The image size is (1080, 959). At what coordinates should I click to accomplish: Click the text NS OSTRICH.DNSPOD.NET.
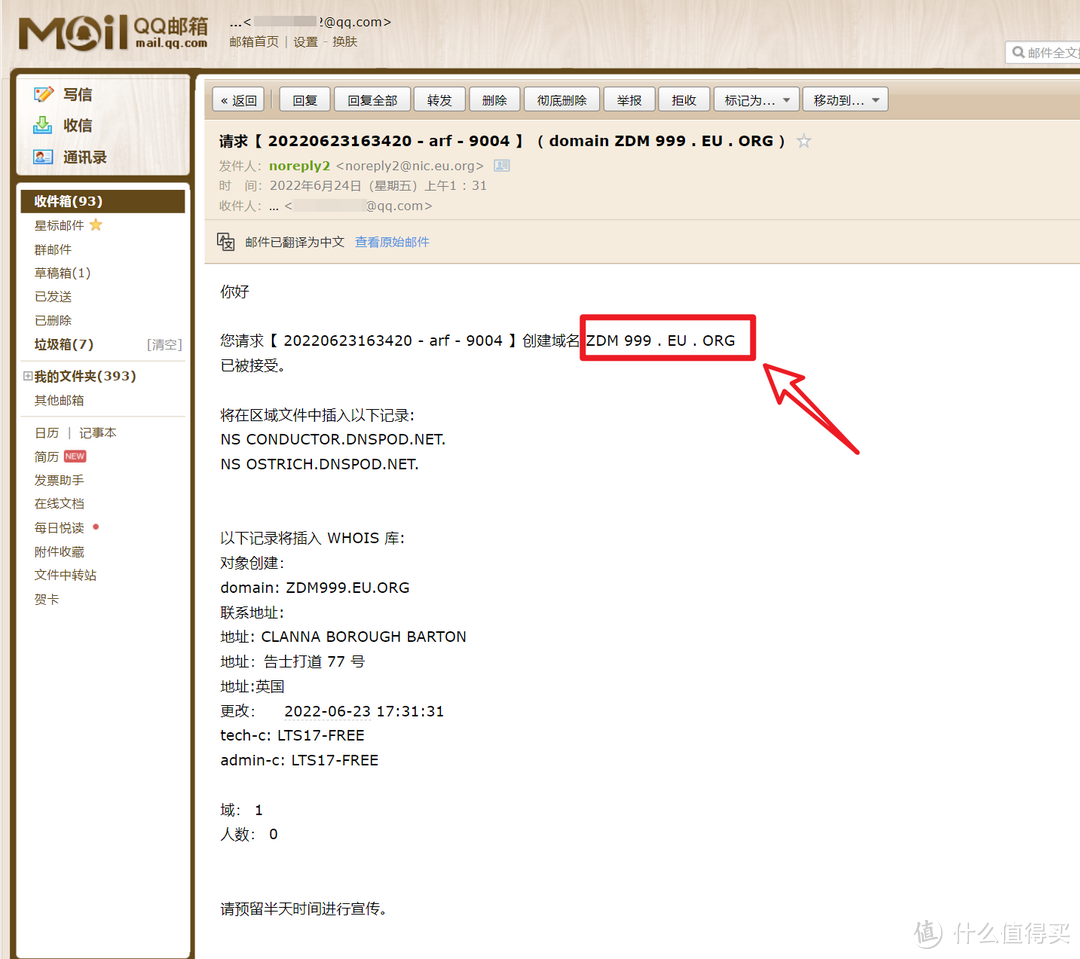click(320, 464)
